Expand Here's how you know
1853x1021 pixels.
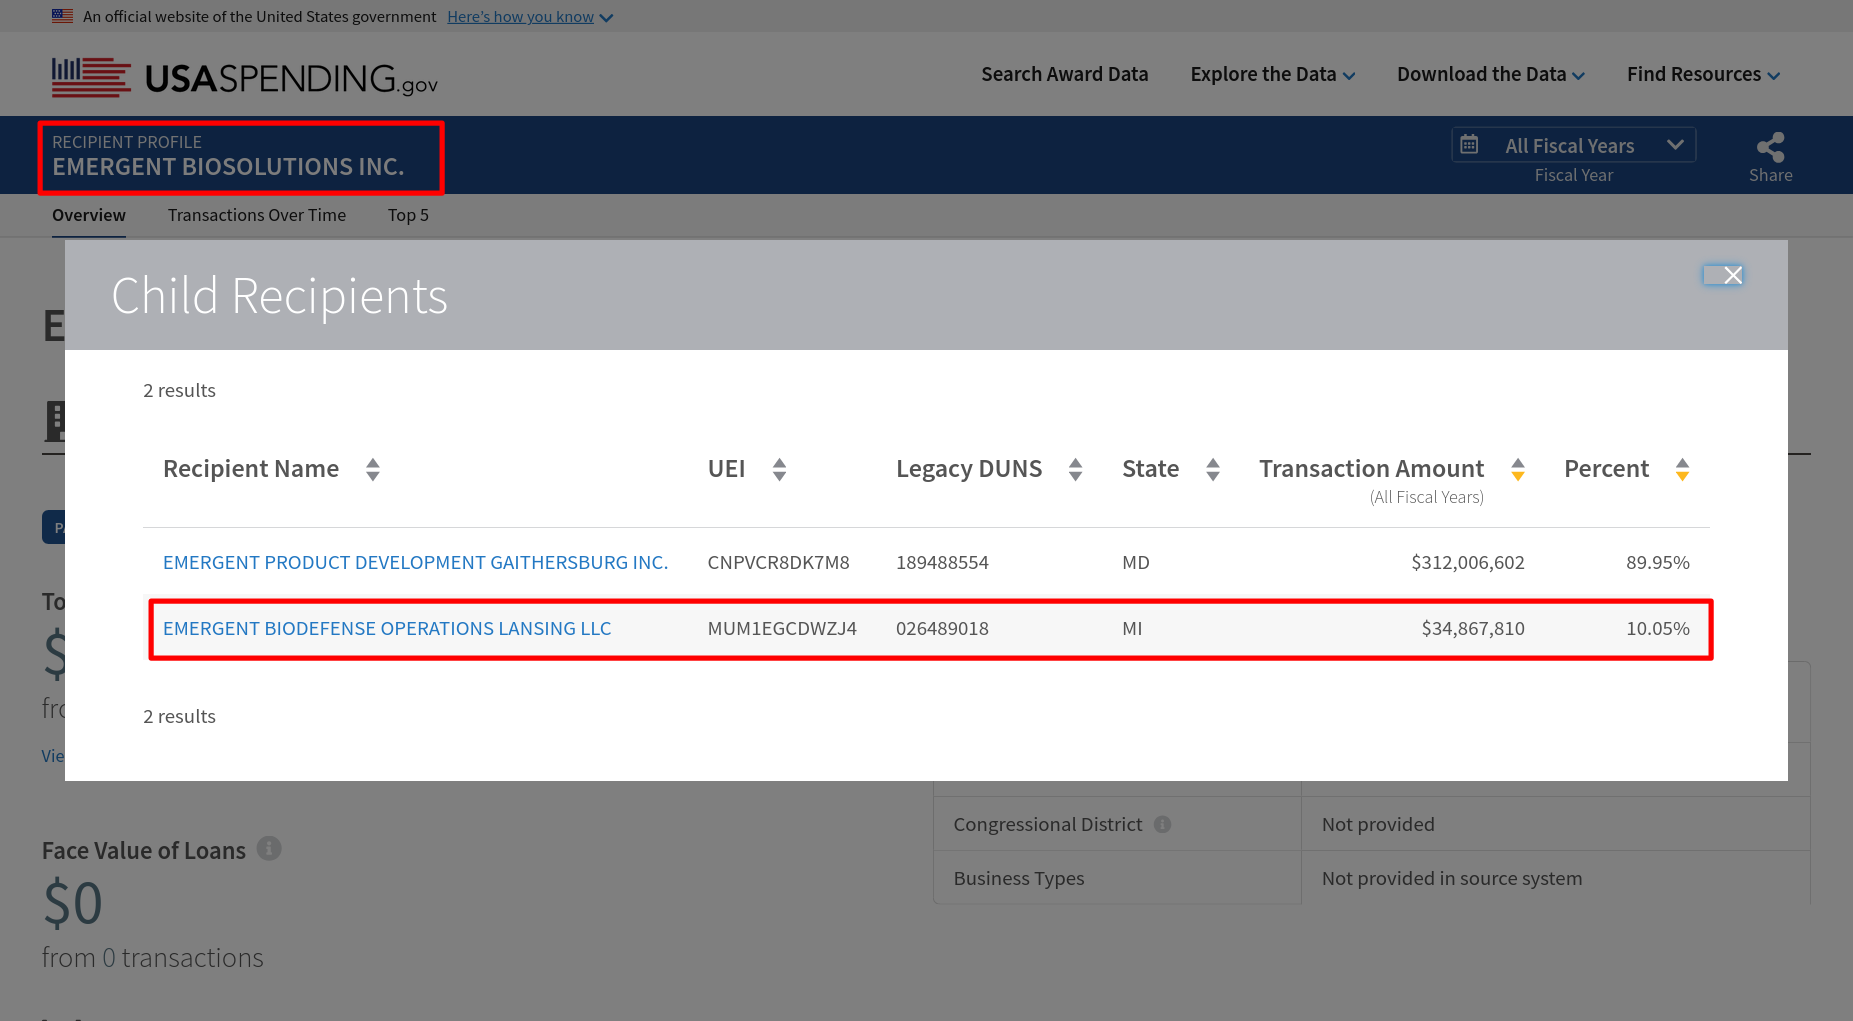coord(529,16)
